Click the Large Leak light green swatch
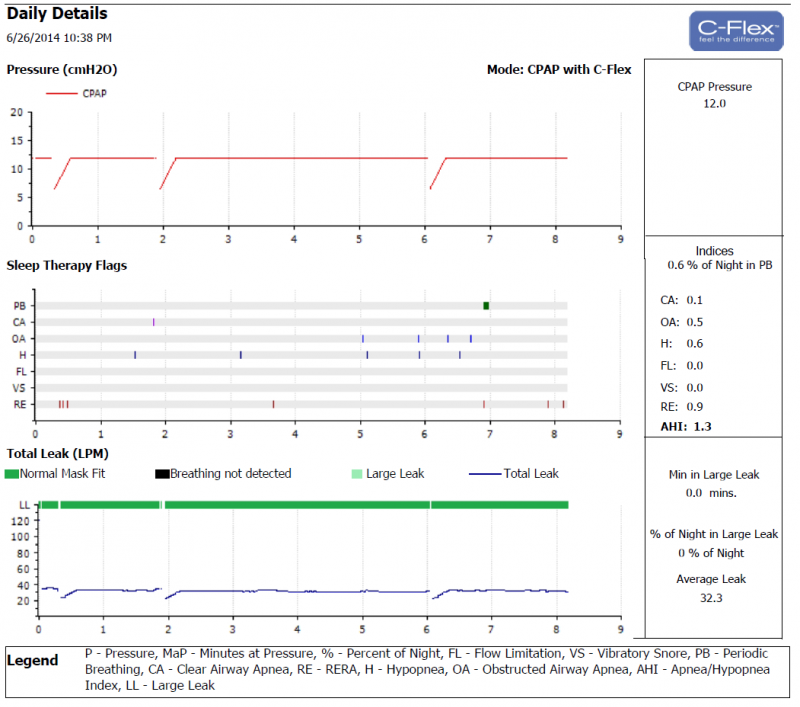 click(357, 474)
